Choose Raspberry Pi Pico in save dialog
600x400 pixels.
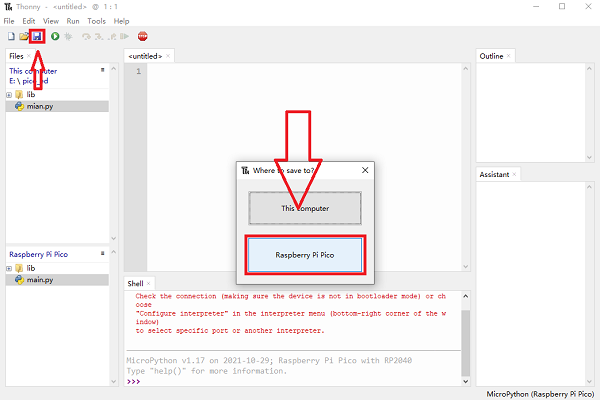[305, 255]
